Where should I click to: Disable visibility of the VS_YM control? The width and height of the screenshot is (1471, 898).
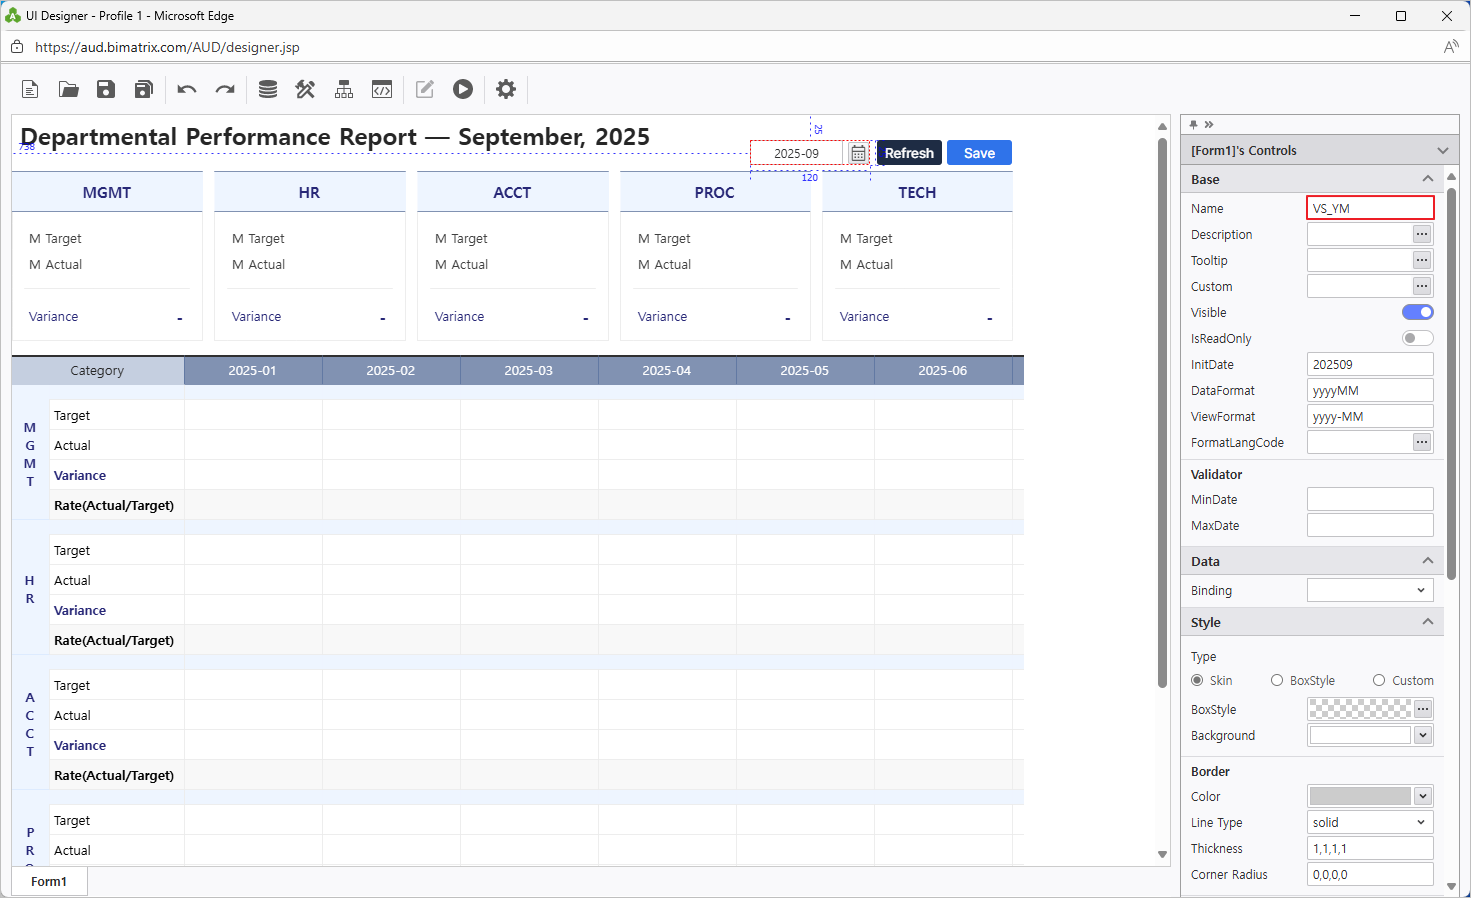[1417, 312]
